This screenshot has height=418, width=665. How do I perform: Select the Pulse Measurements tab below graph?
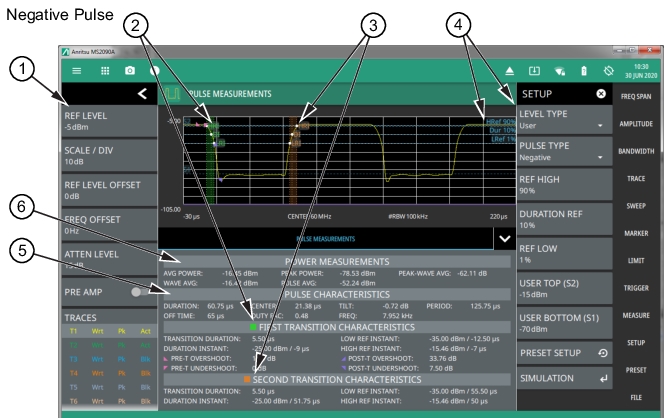click(326, 239)
